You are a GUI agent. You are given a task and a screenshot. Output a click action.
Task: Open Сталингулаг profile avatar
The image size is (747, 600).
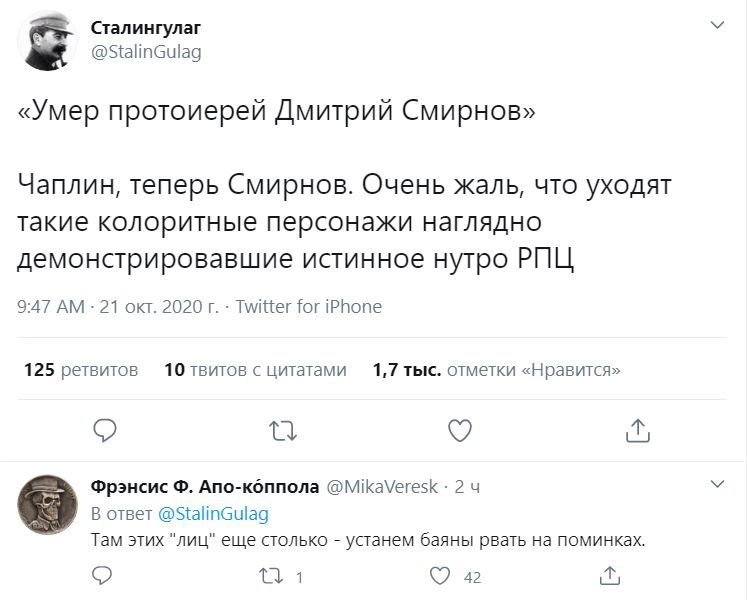tap(49, 41)
